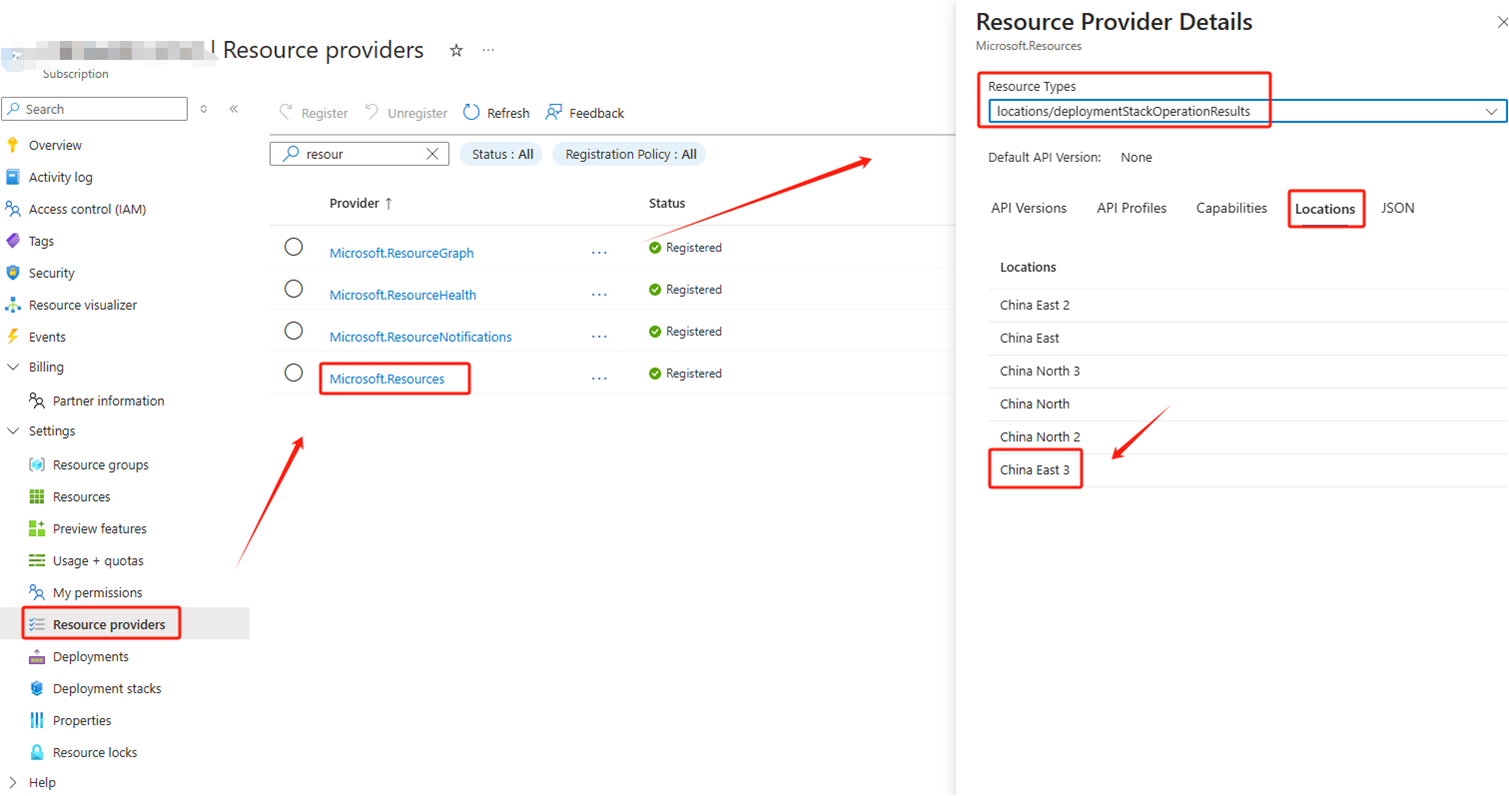The height and width of the screenshot is (796, 1509).
Task: Open ellipsis menu for Microsoft.ResourceHealth
Action: [x=599, y=295]
